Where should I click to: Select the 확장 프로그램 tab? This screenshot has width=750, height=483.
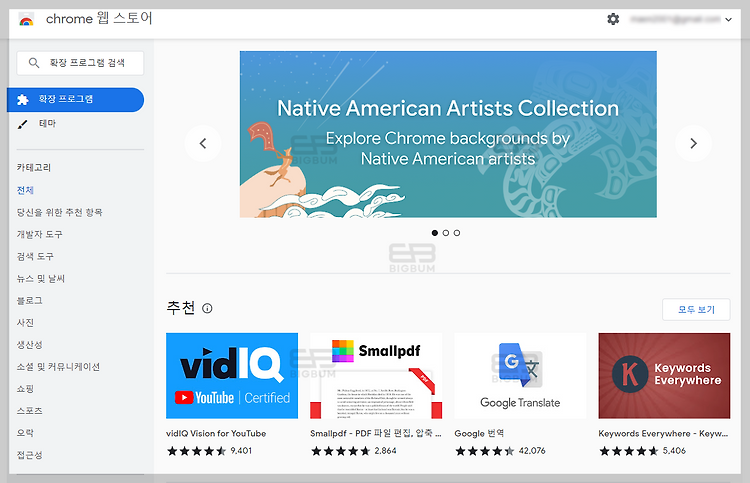tap(76, 99)
